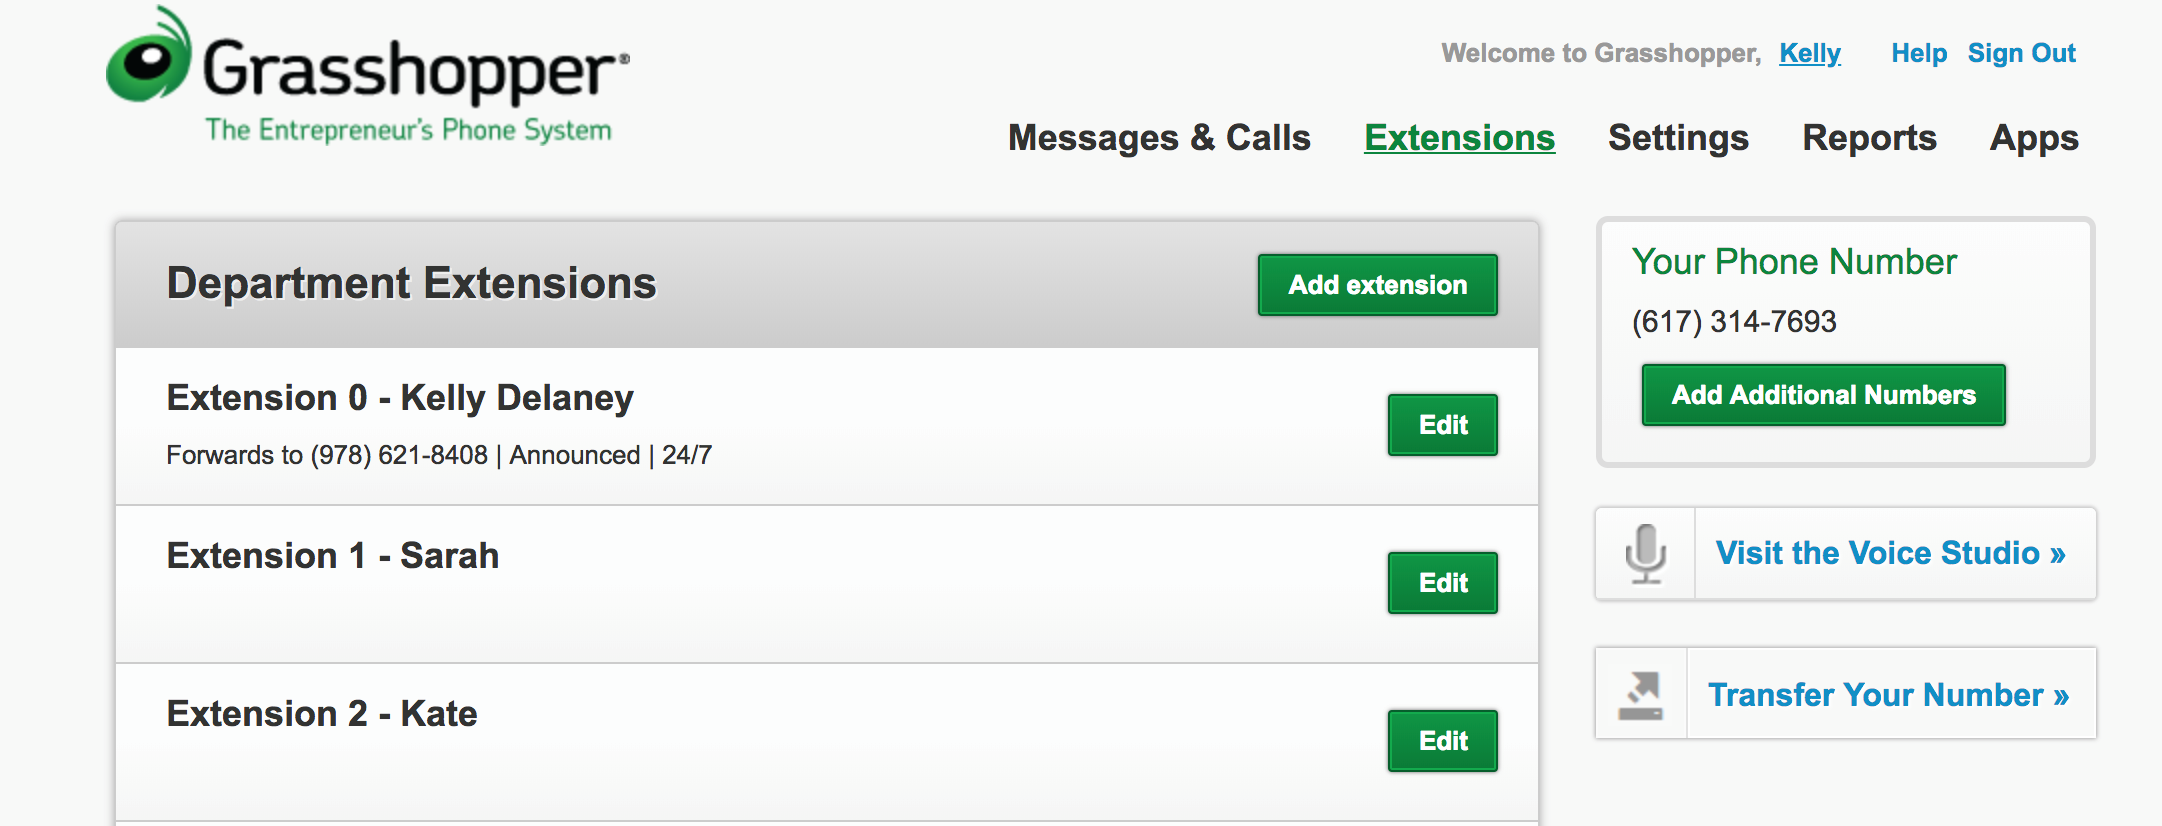The height and width of the screenshot is (826, 2162).
Task: Visit the Voice Studio
Action: pos(1891,553)
